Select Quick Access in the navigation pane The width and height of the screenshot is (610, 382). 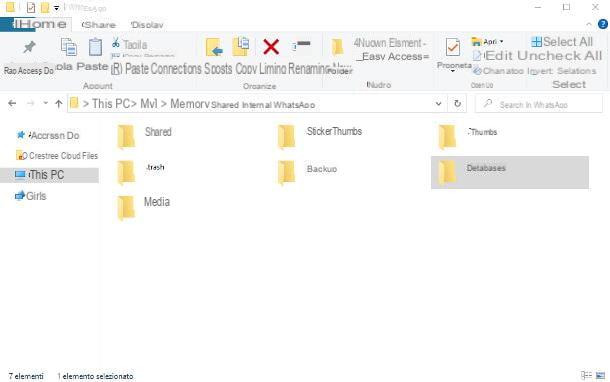[x=48, y=135]
